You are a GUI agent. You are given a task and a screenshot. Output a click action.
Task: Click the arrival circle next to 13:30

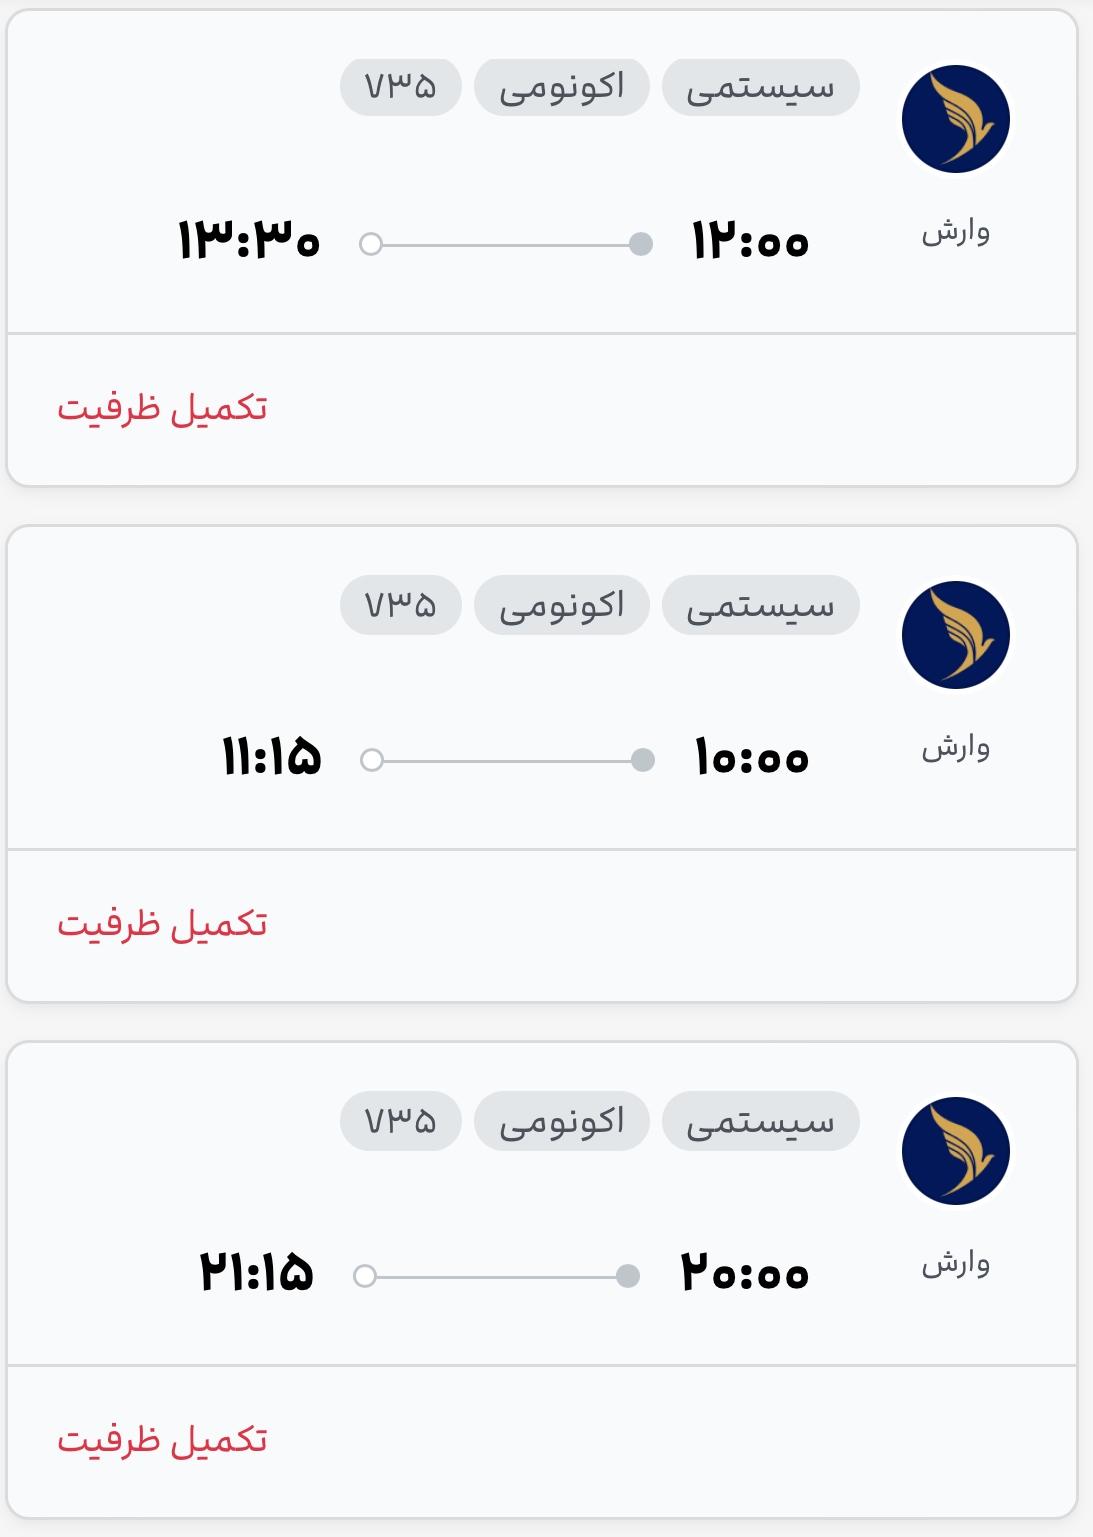coord(371,244)
